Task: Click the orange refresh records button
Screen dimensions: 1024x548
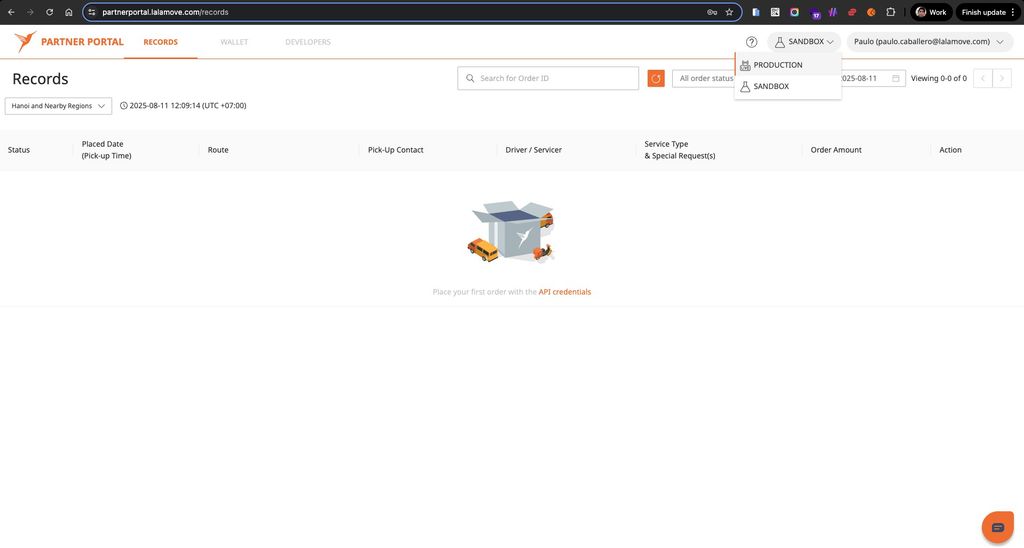Action: click(x=656, y=78)
